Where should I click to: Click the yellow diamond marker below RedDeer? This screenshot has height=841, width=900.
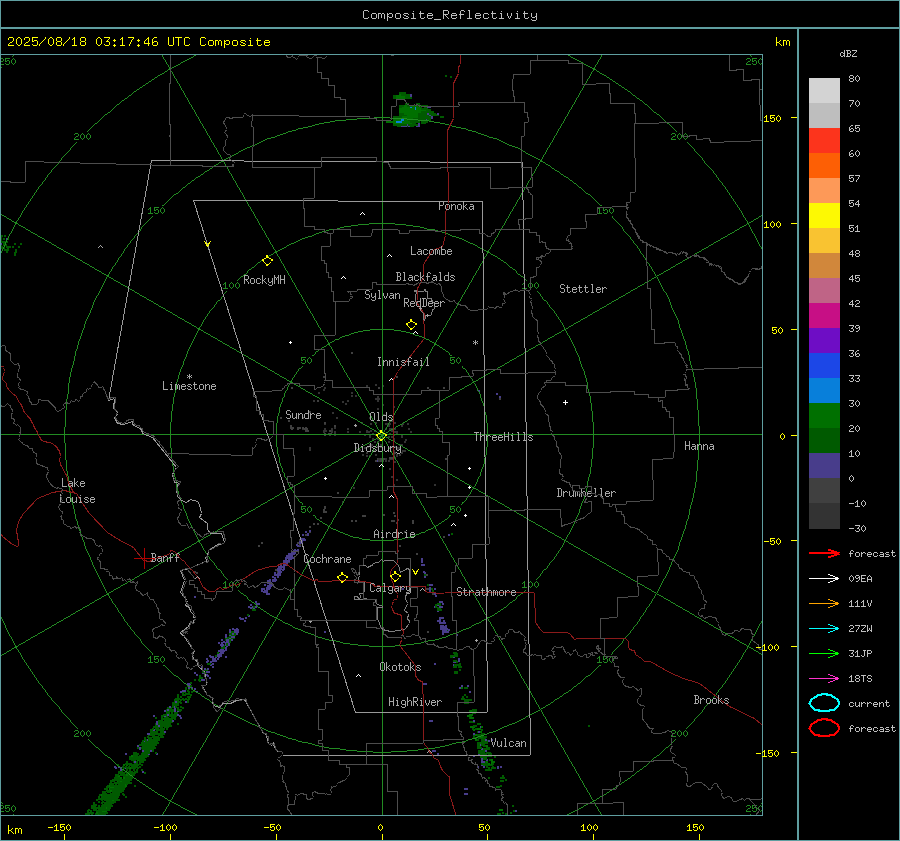[x=411, y=324]
